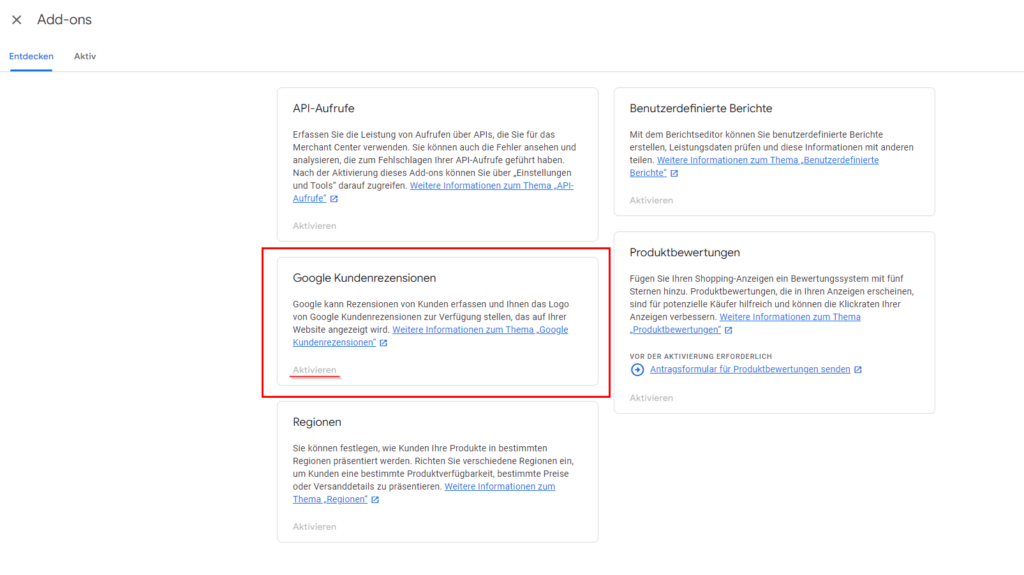1024x575 pixels.
Task: Switch to the Aktiv tab
Action: 85,56
